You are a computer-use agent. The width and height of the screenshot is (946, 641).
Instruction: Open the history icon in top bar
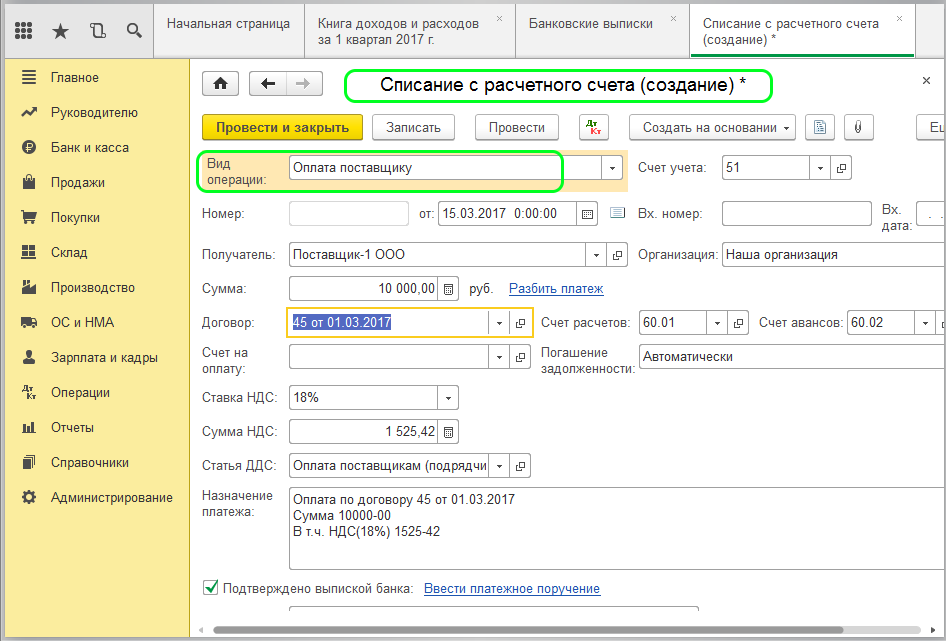(x=97, y=31)
